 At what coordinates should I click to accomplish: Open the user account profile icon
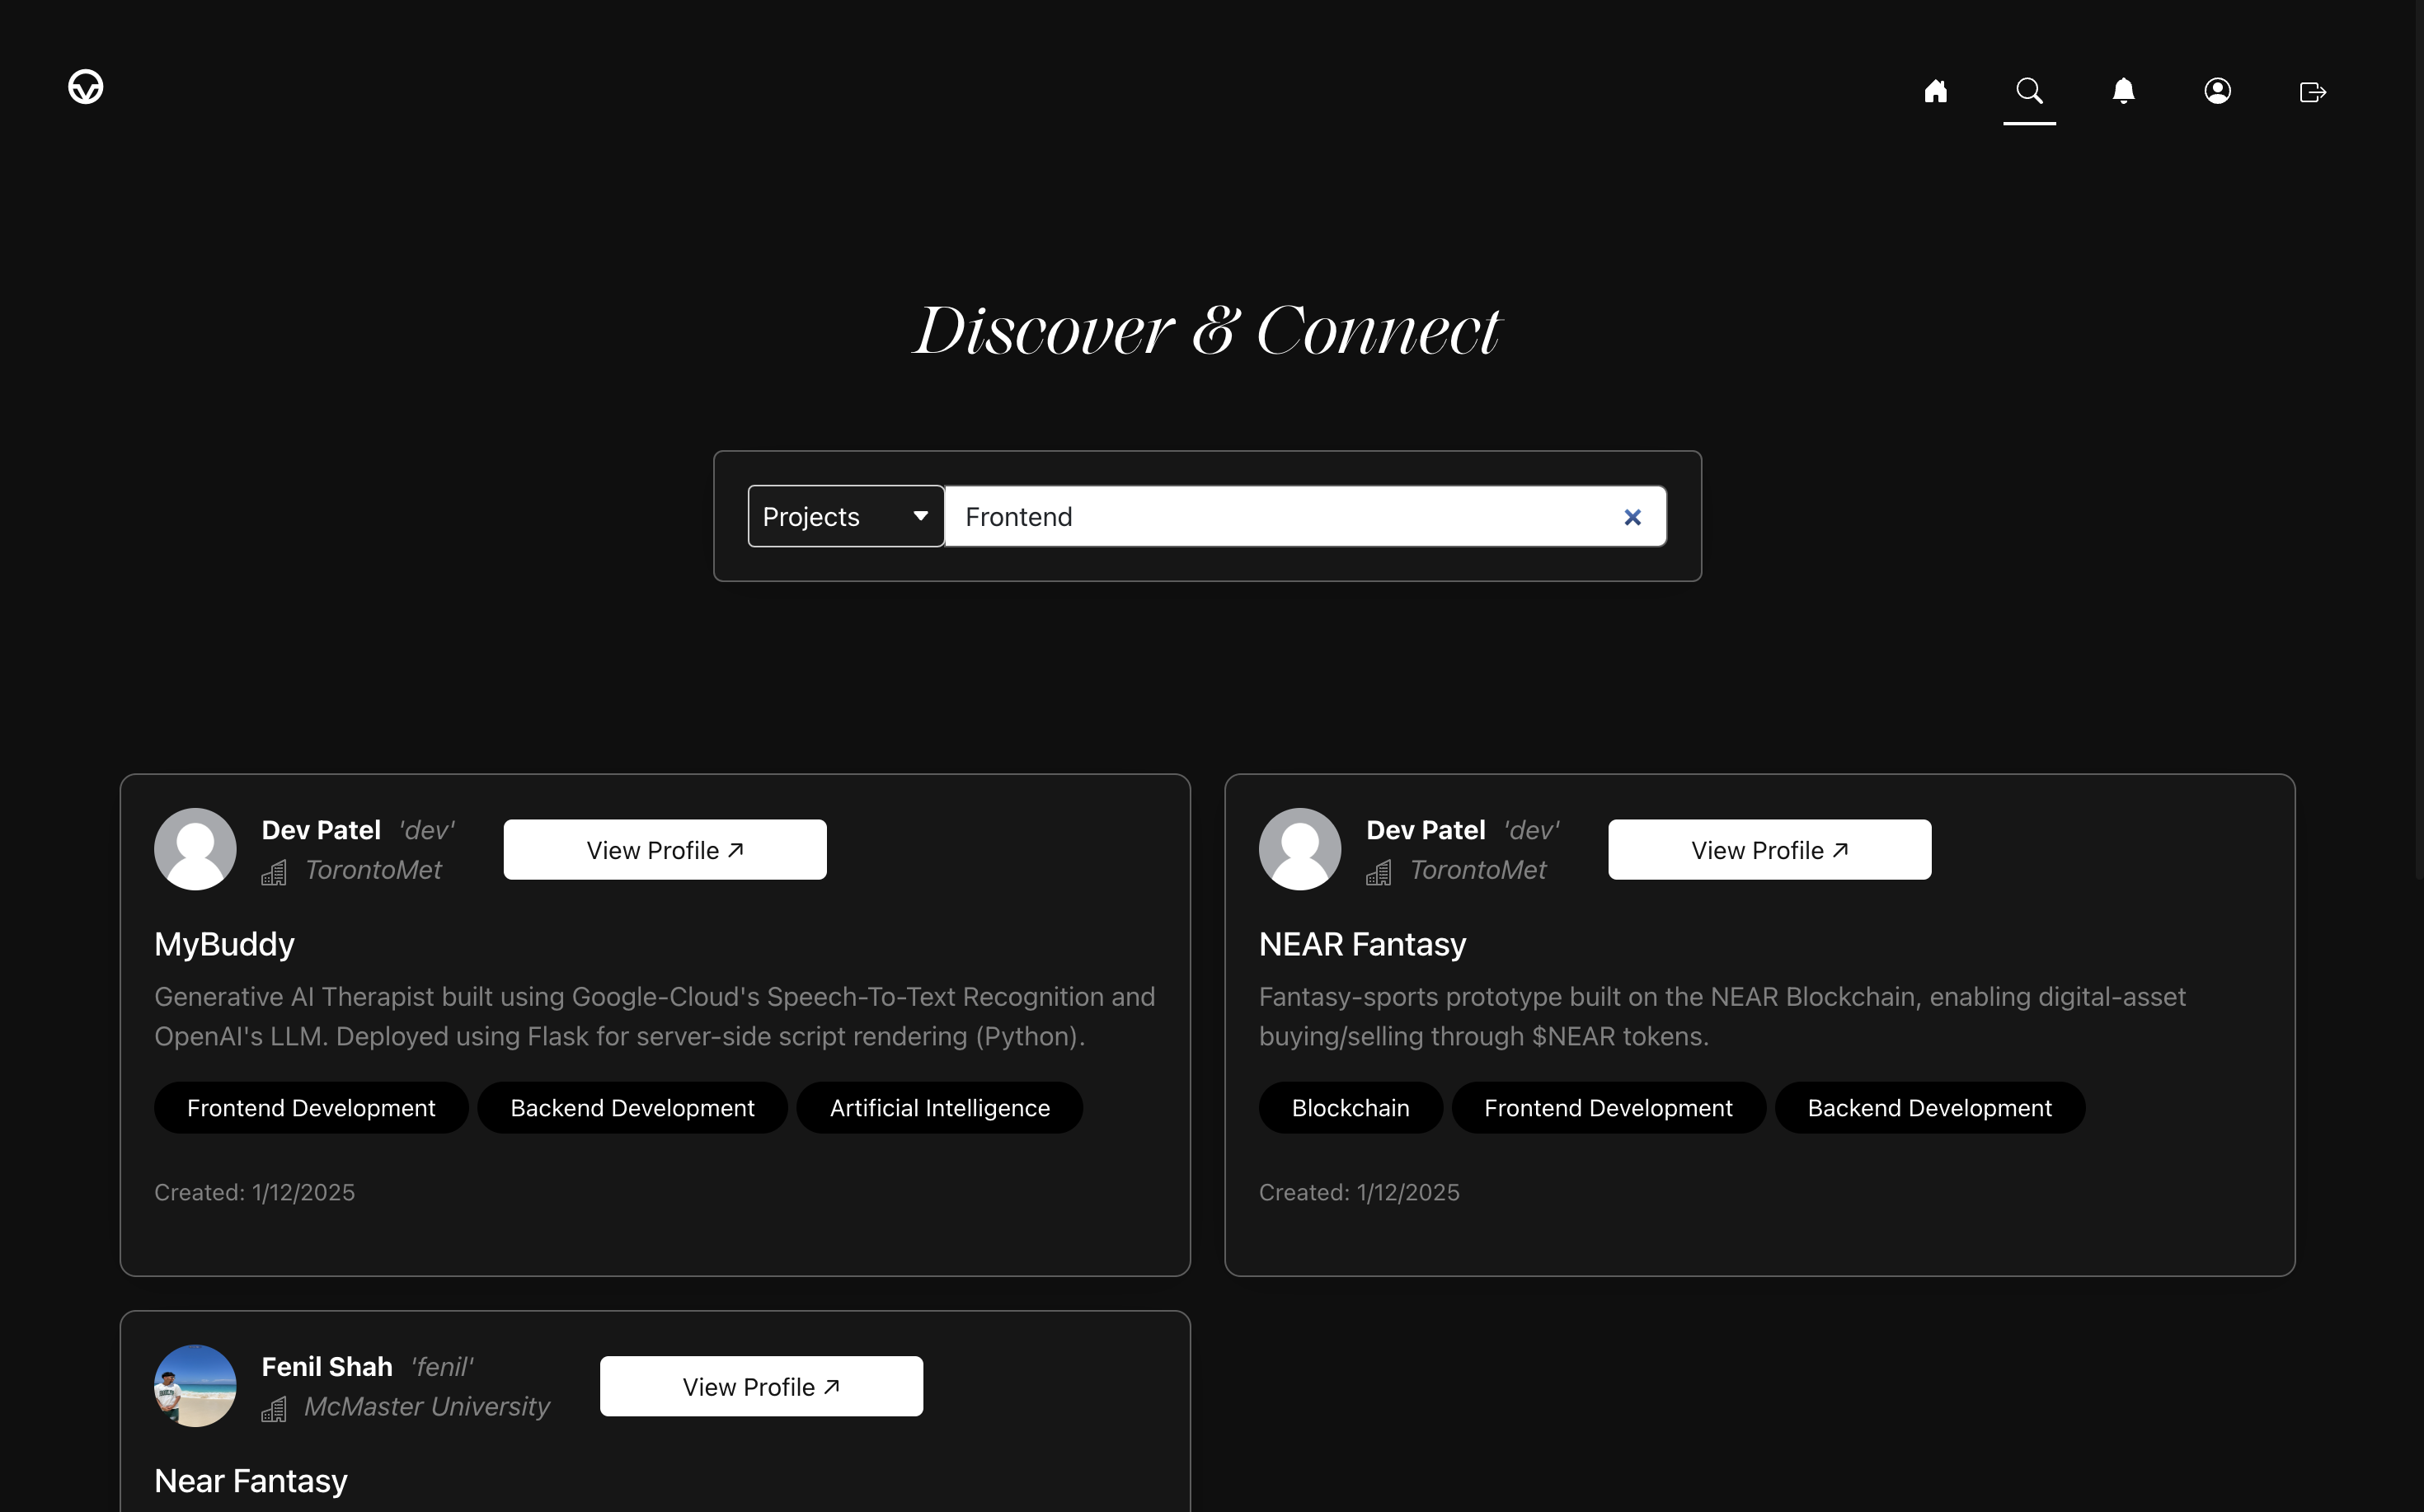click(2217, 91)
